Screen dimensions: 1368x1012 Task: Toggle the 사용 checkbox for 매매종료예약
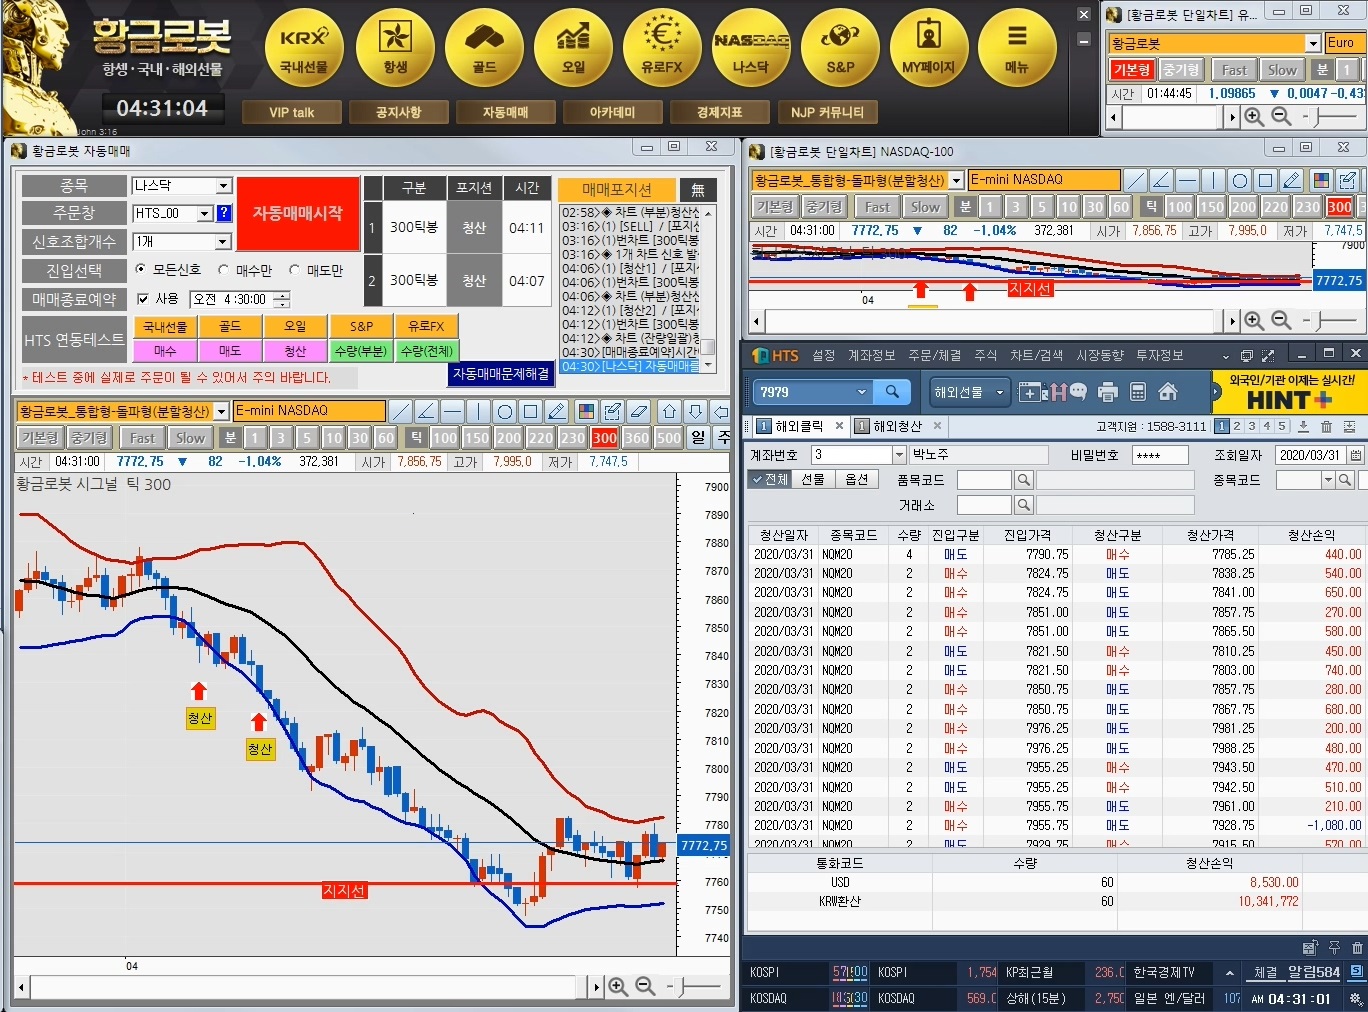click(143, 299)
